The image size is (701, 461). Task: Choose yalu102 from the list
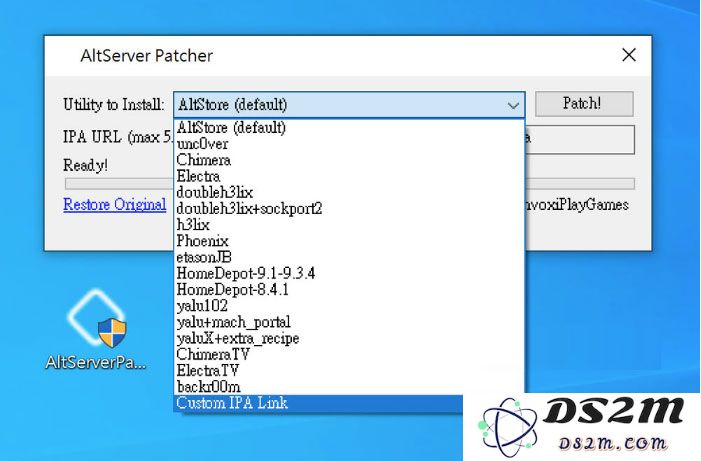[349, 305]
